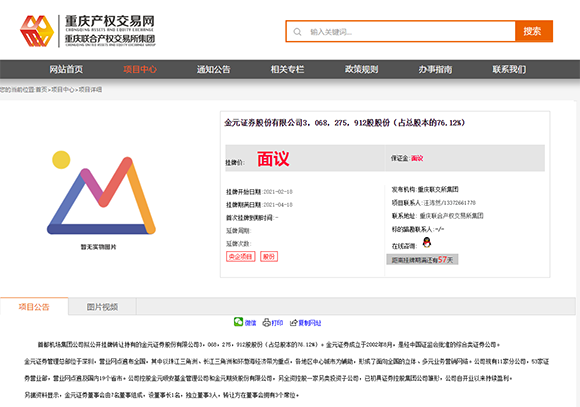The image size is (580, 407).
Task: Open 项目中心 in the navigation bar
Action: 140,69
